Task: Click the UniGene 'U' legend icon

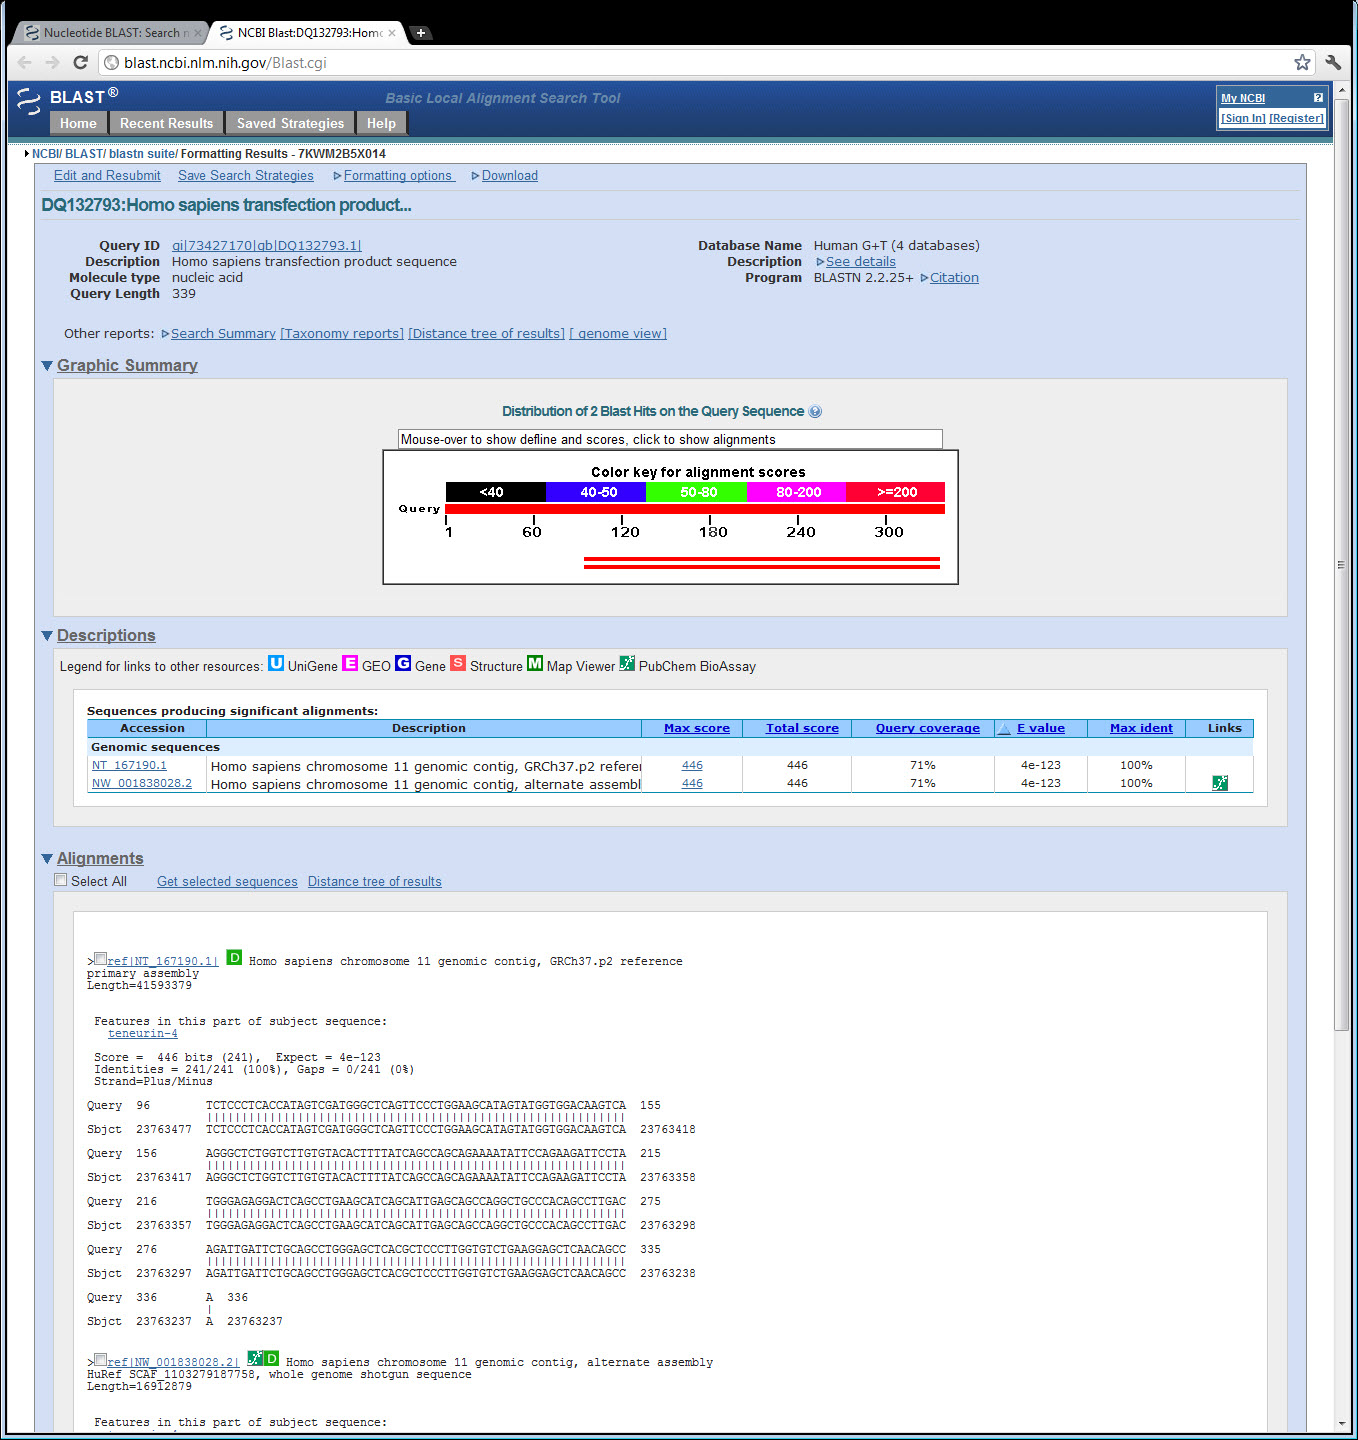Action: point(276,664)
